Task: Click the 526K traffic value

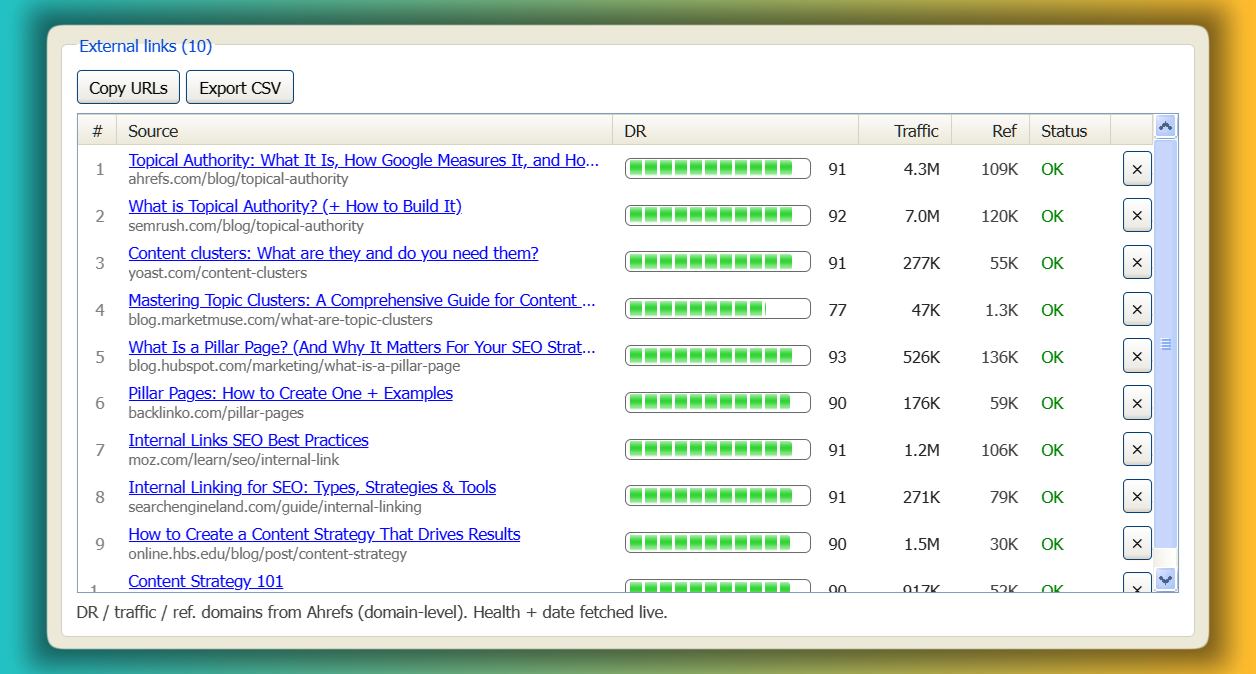Action: click(x=921, y=356)
